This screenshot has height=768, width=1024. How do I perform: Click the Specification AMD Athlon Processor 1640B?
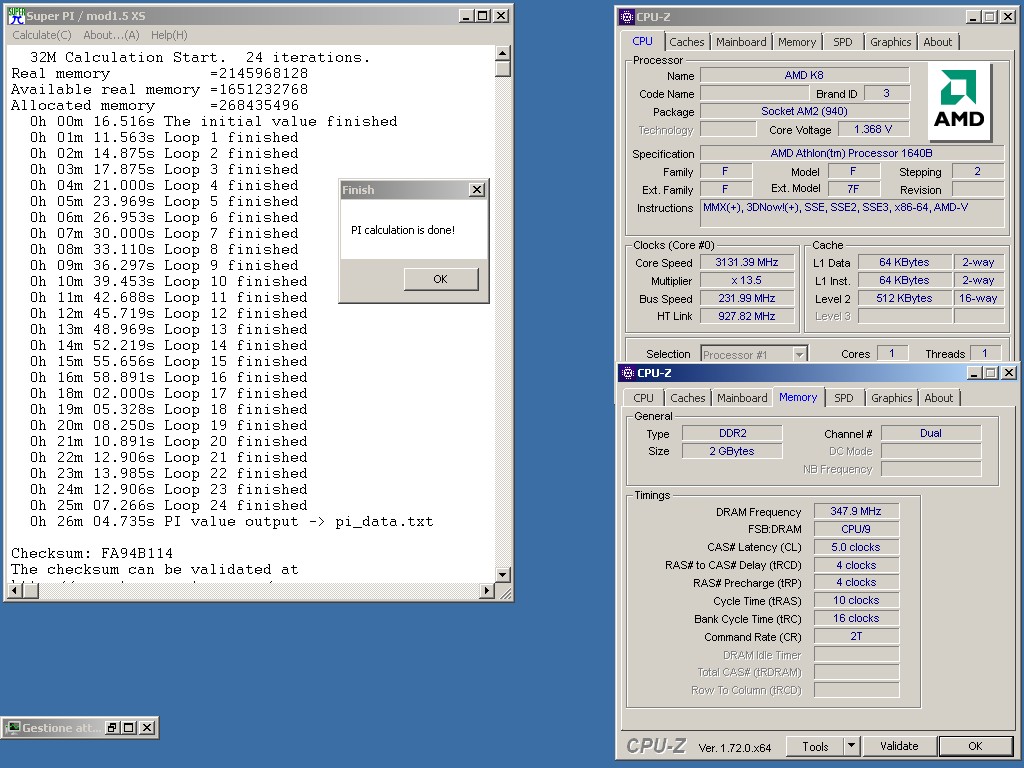[852, 153]
